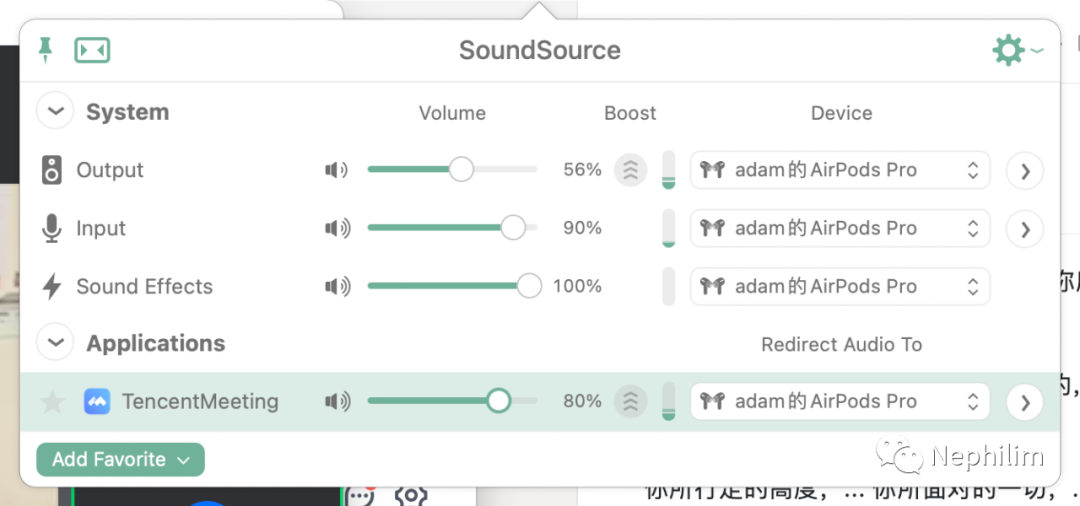
Task: Toggle Boost for TencentMeeting
Action: coord(630,402)
